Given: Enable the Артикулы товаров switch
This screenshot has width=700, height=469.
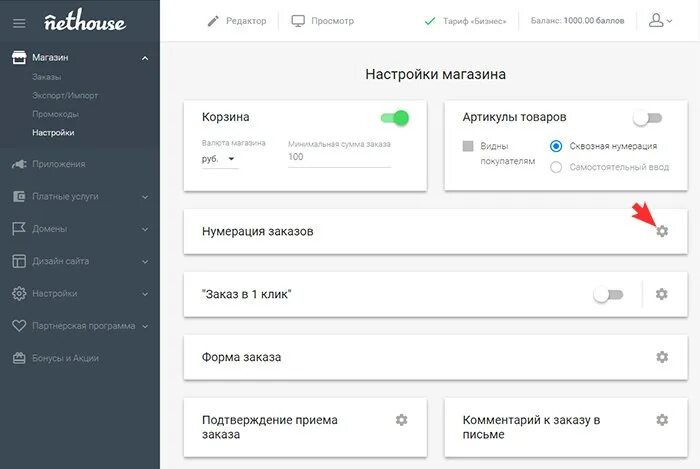Looking at the screenshot, I should (647, 118).
